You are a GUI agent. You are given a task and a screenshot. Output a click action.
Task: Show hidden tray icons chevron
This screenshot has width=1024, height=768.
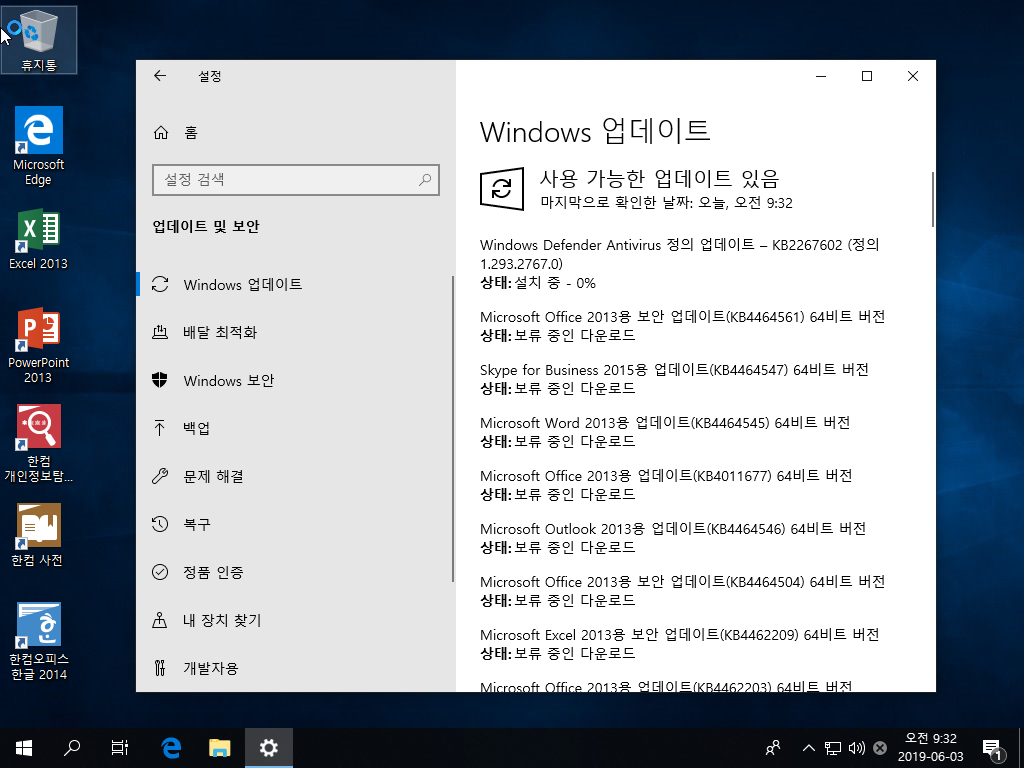(808, 748)
